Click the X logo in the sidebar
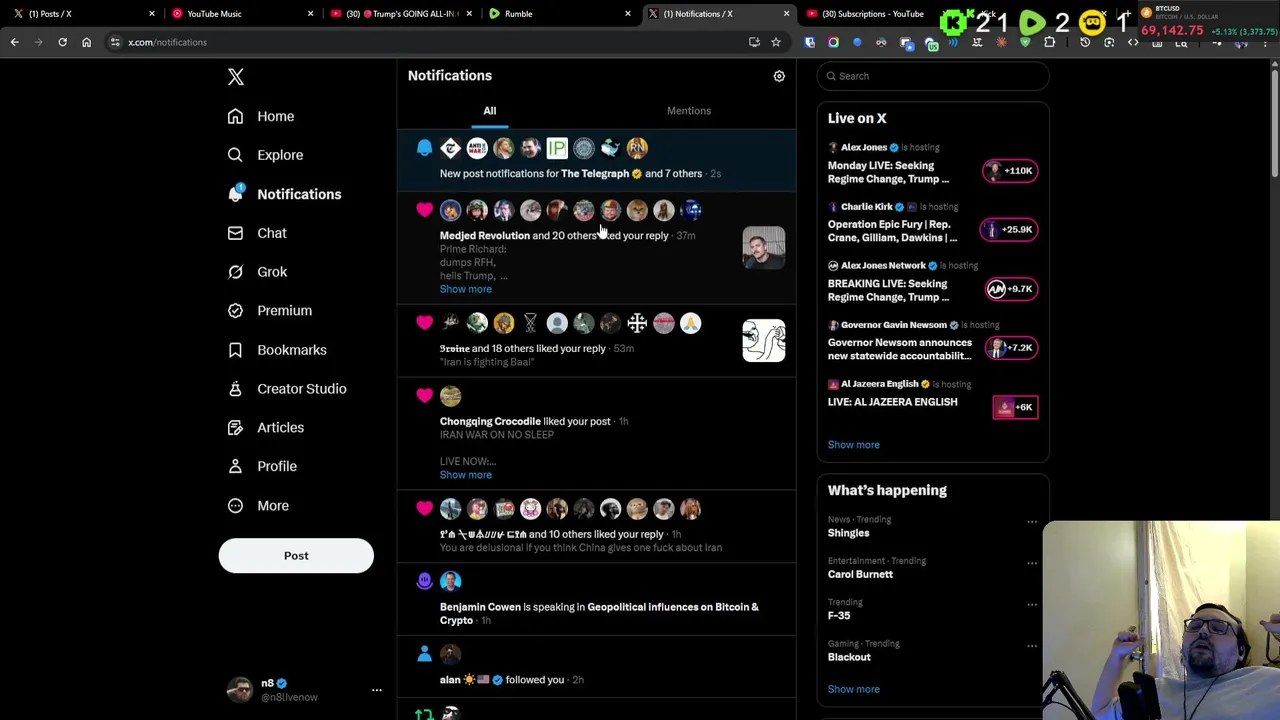 pos(236,77)
